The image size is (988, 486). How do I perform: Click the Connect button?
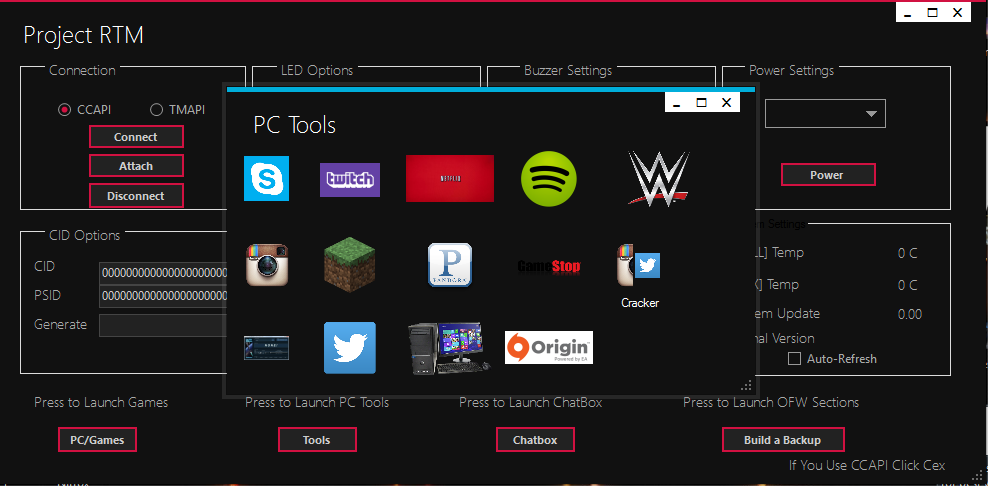pos(136,137)
